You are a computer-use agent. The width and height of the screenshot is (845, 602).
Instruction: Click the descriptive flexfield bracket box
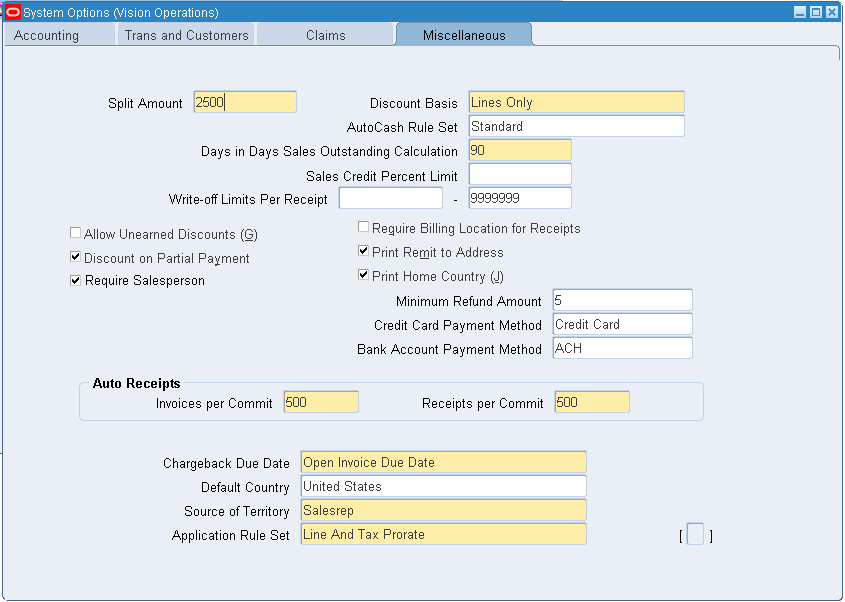(x=695, y=535)
